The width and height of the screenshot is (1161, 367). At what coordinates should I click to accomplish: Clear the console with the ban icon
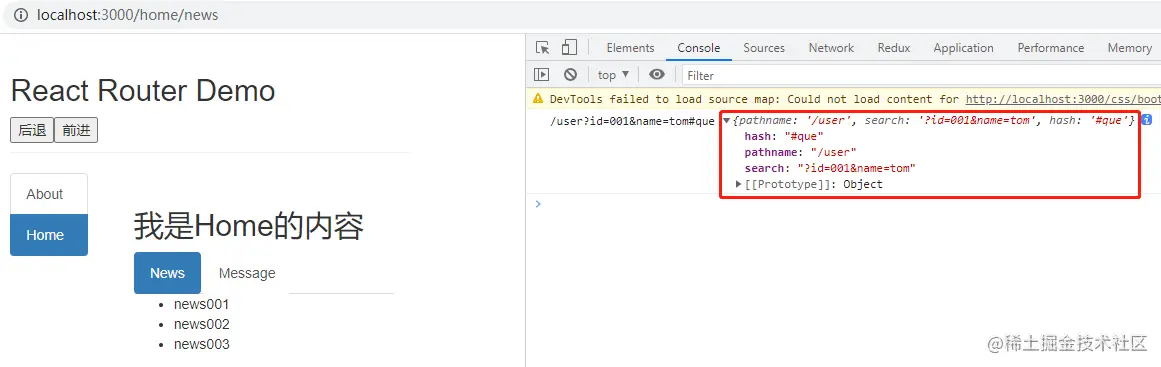tap(570, 75)
